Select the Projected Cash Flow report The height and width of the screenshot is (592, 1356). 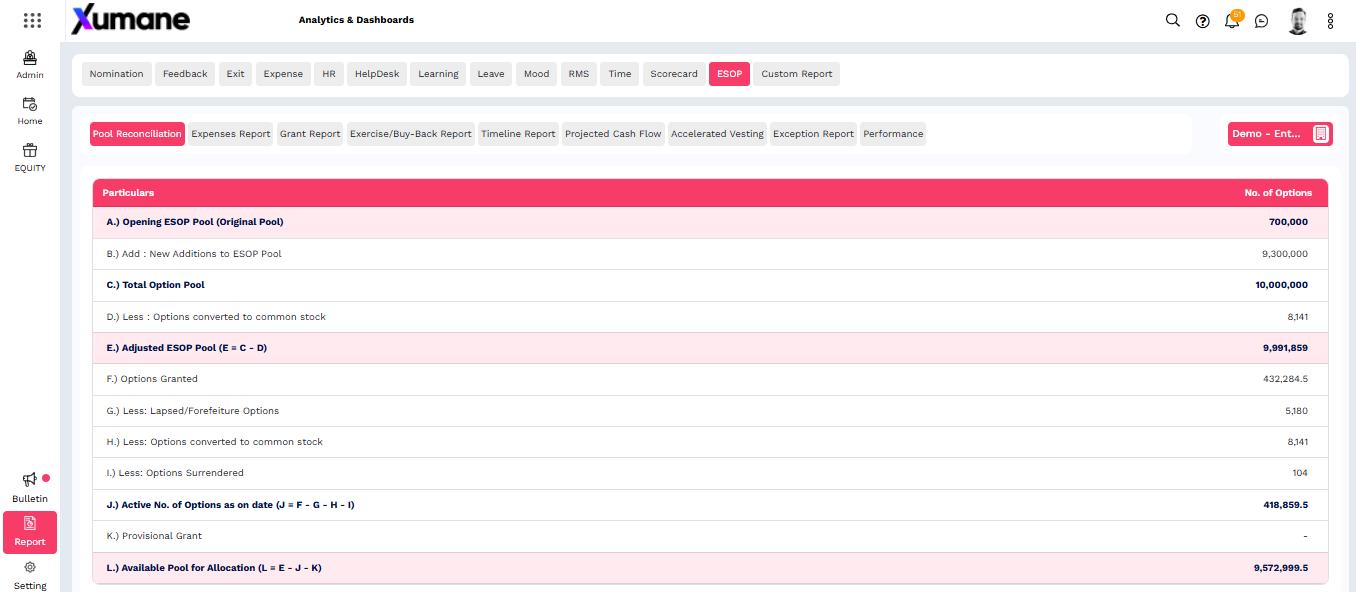[613, 134]
